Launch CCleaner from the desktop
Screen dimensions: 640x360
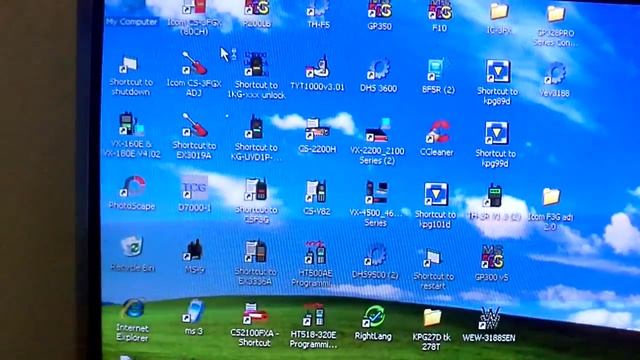pyautogui.click(x=436, y=139)
